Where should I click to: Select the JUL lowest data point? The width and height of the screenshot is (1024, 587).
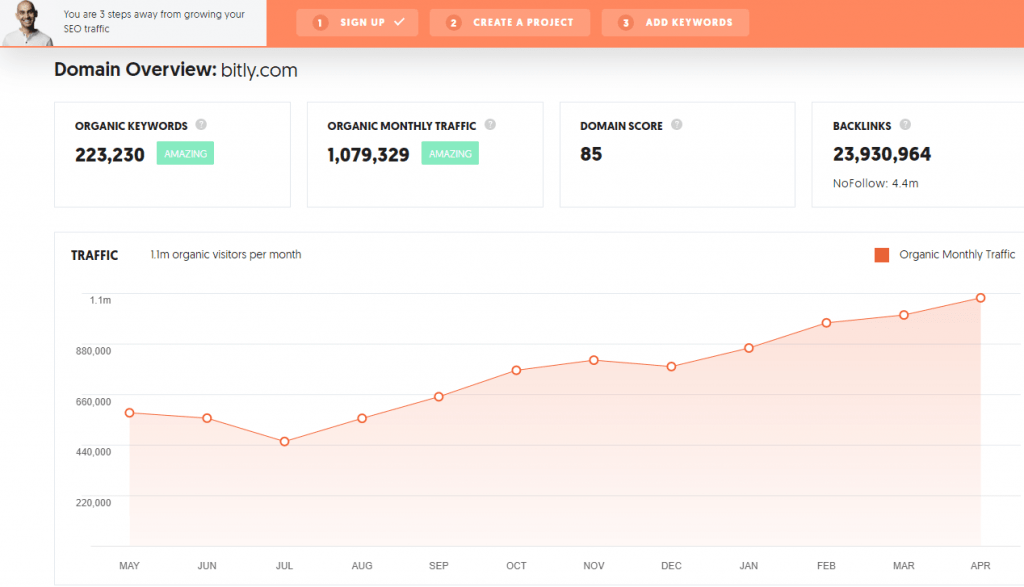coord(285,442)
